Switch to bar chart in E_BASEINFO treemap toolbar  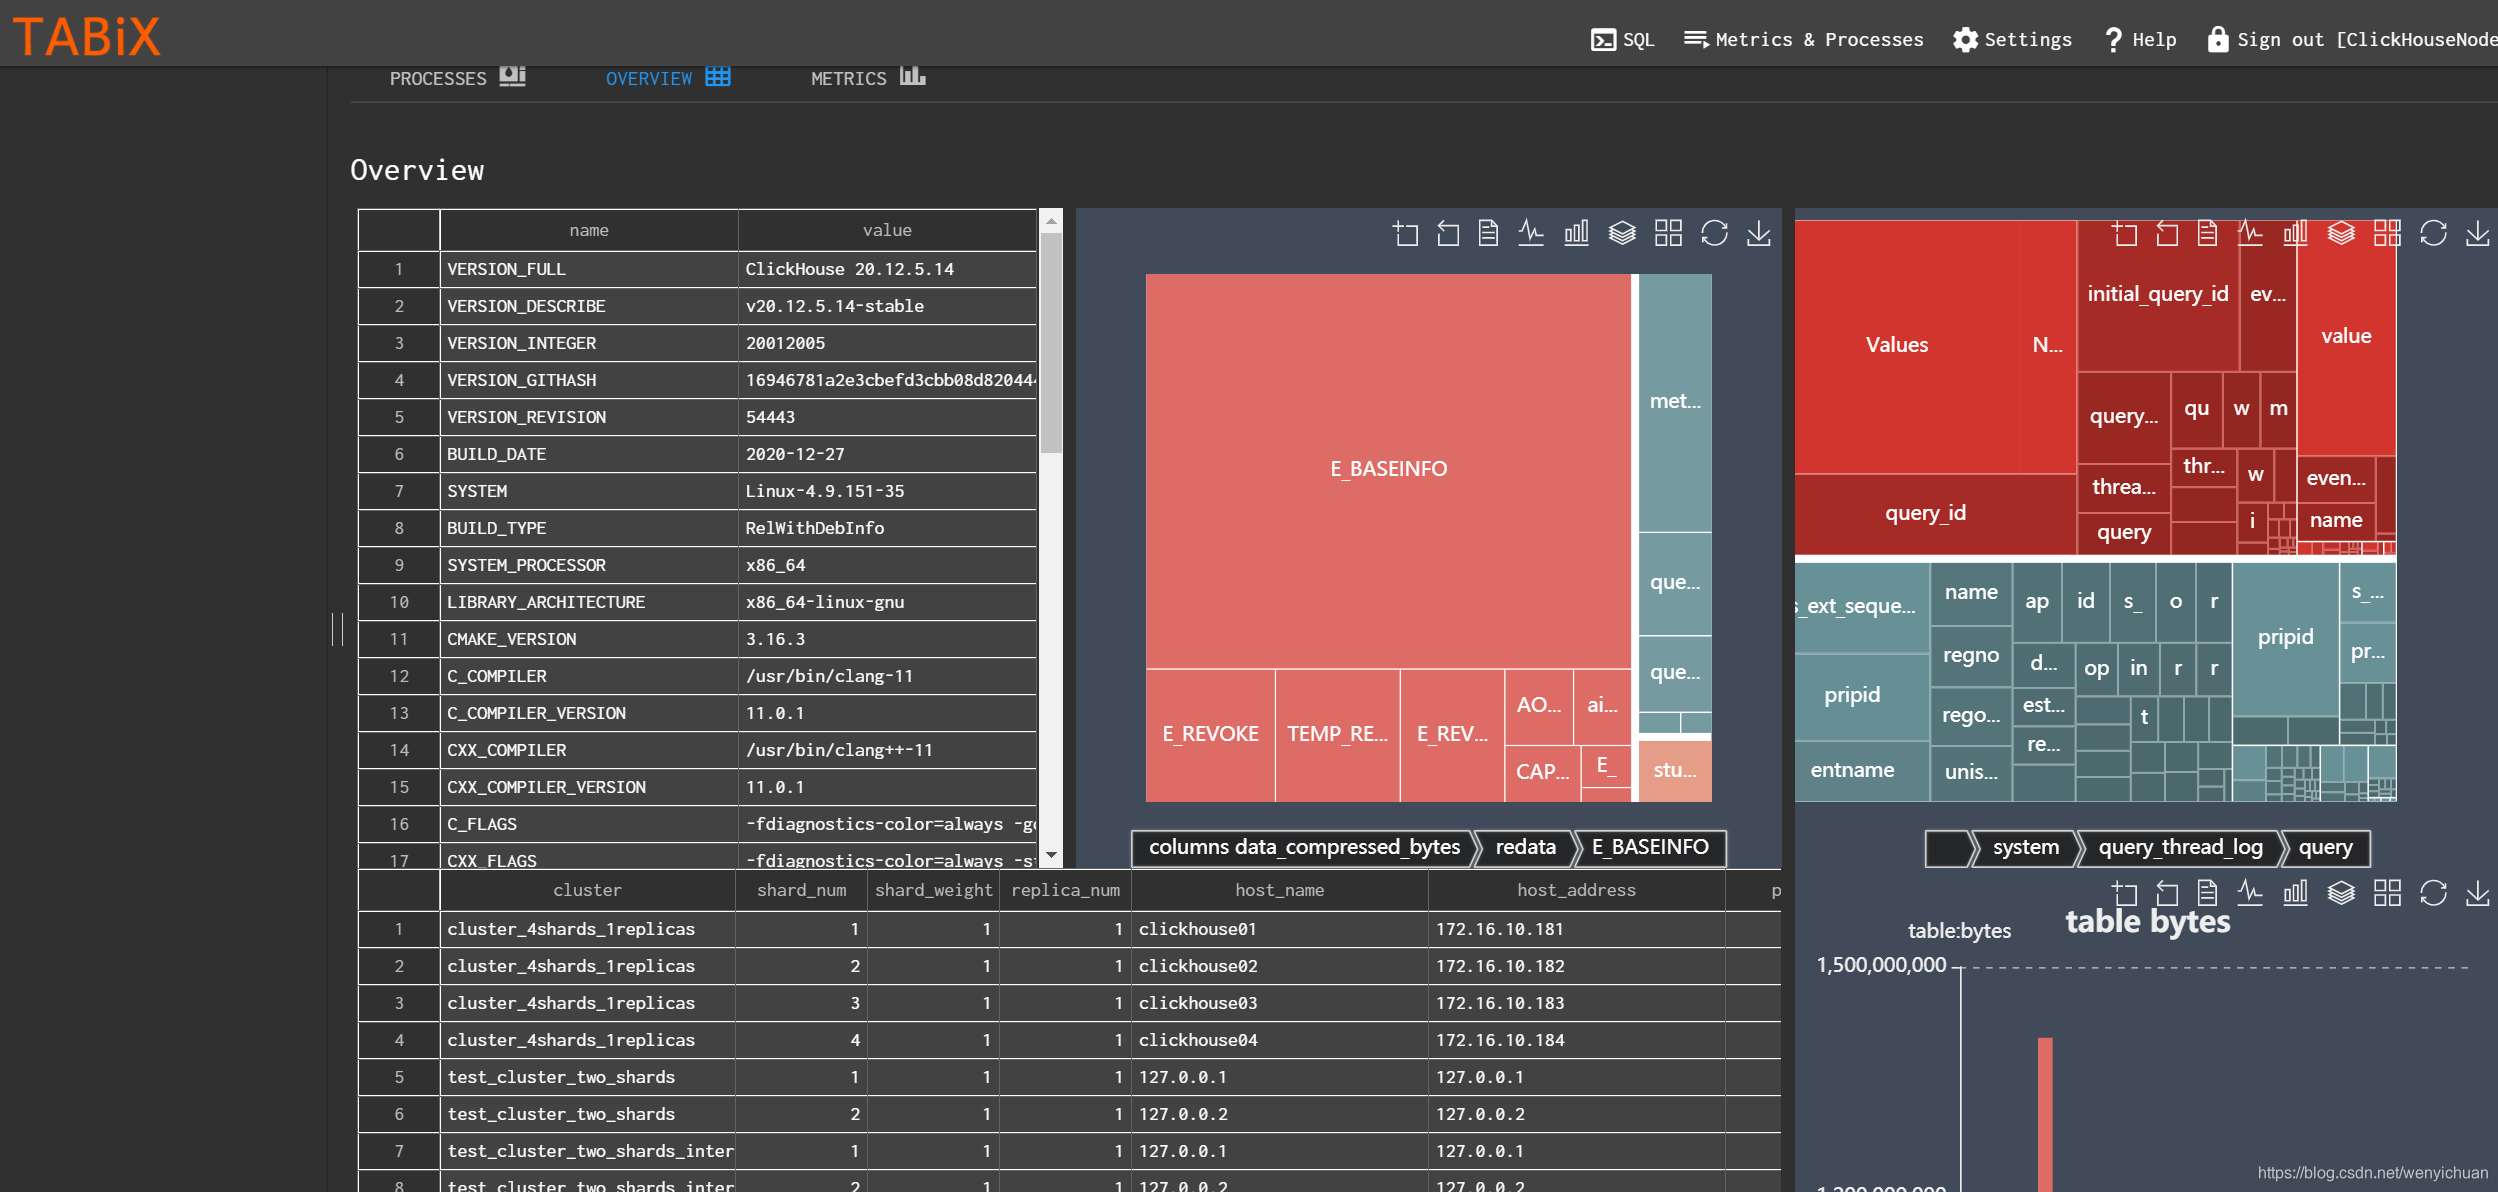click(x=1576, y=233)
